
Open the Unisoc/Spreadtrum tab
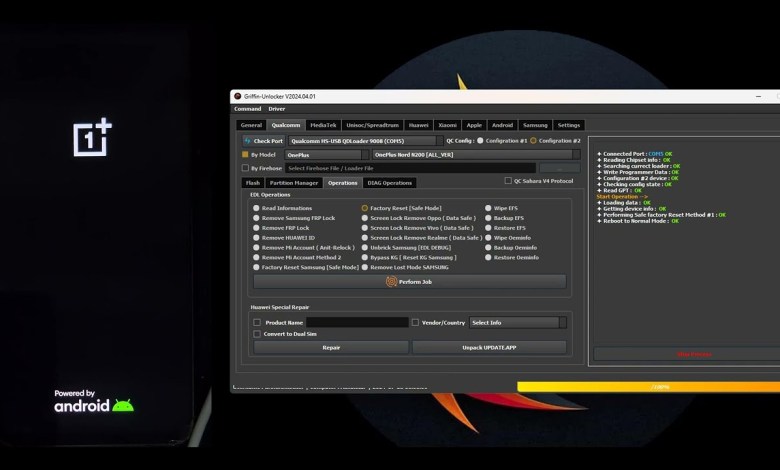pos(373,125)
